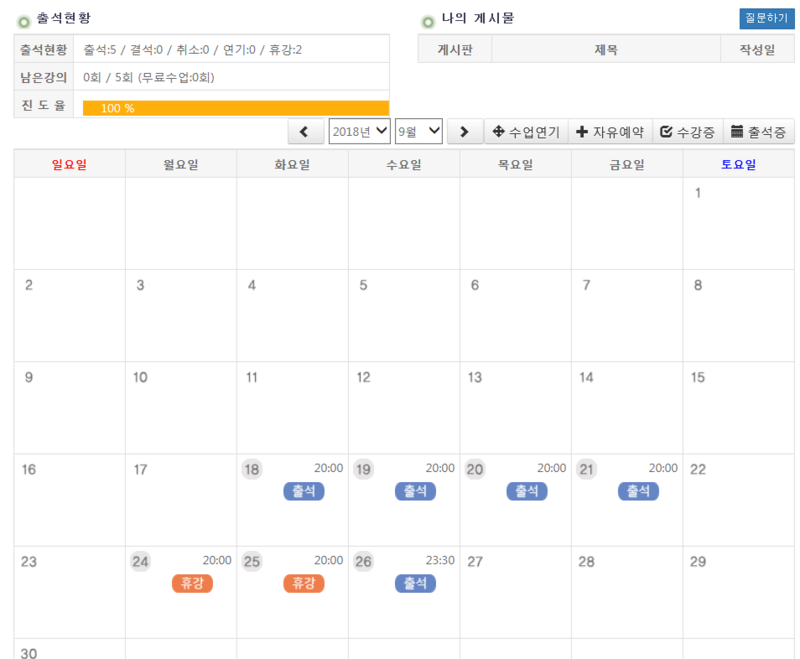Select calendar day 1

pos(698,193)
